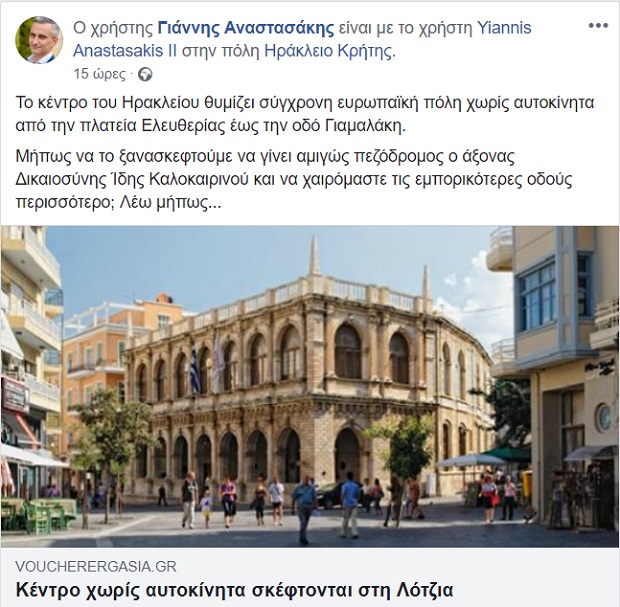Open the poster's round profile picture
Viewport: 620px width, 607px height.
(39, 40)
